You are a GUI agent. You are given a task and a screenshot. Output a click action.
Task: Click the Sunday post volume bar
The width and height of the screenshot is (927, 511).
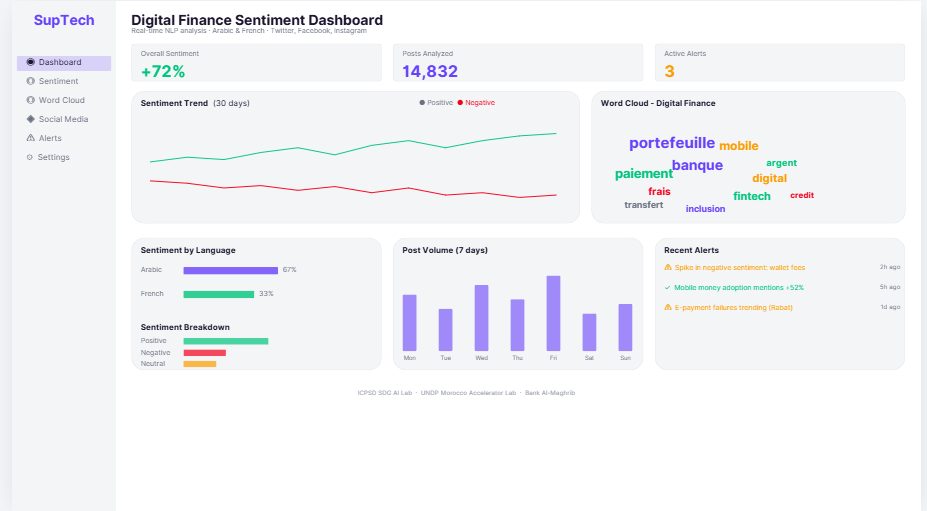[625, 328]
